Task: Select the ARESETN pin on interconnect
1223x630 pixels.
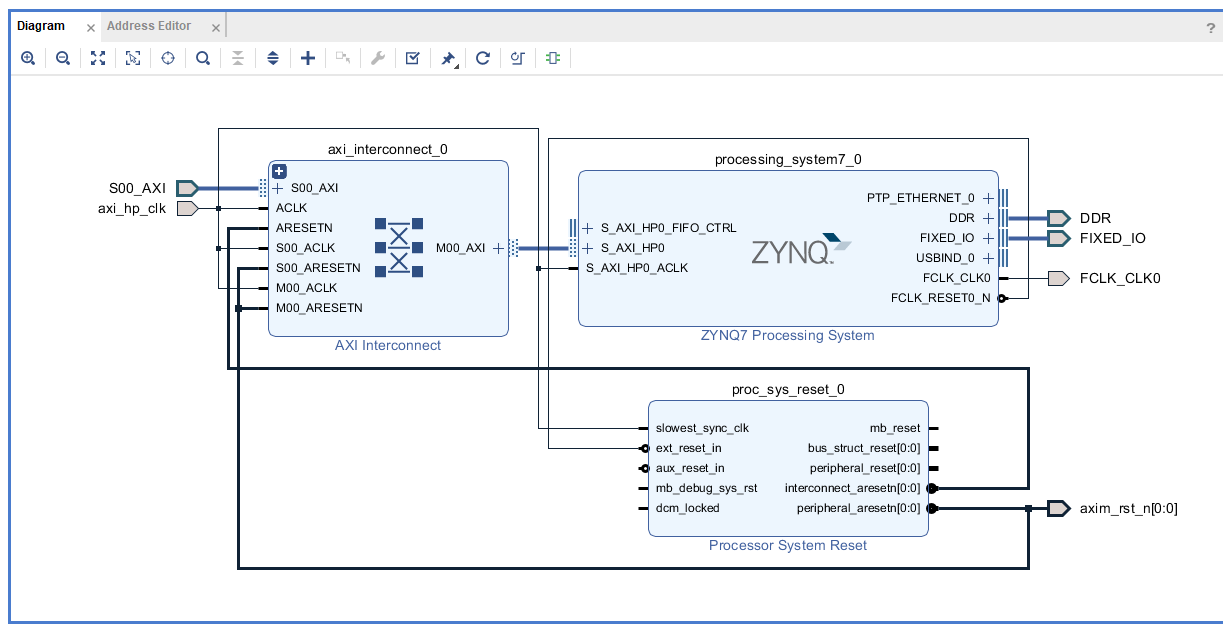Action: [x=304, y=228]
